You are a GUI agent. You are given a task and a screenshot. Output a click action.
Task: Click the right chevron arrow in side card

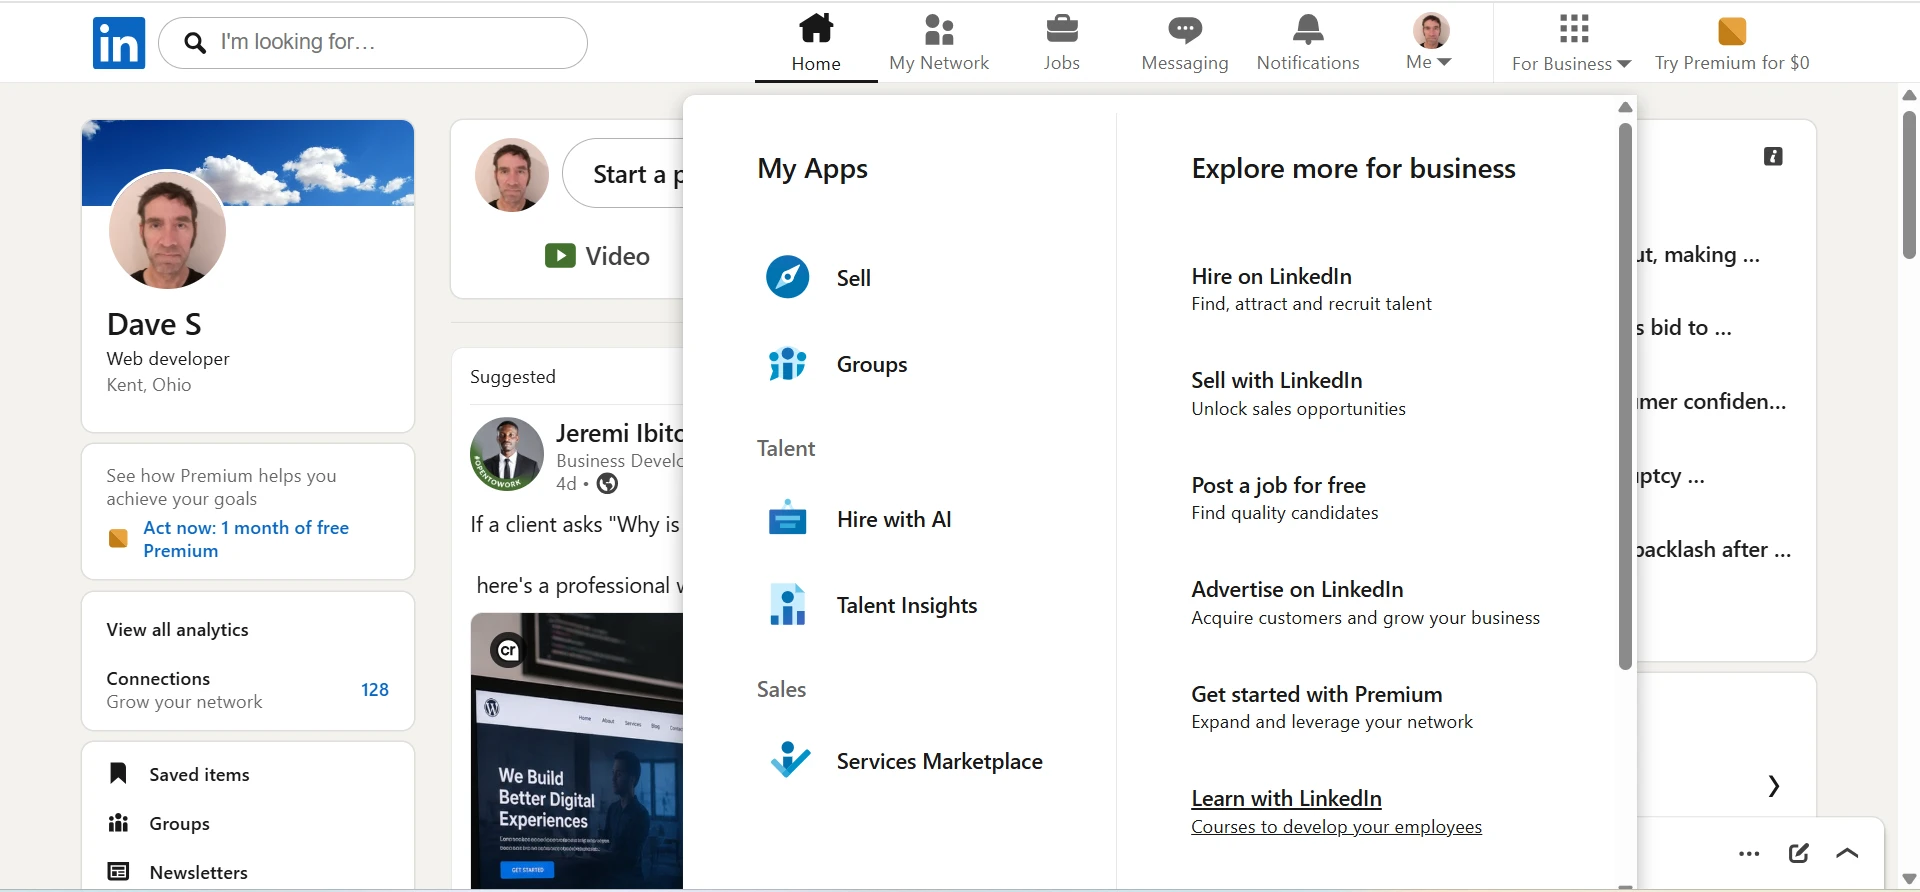[x=1773, y=786]
